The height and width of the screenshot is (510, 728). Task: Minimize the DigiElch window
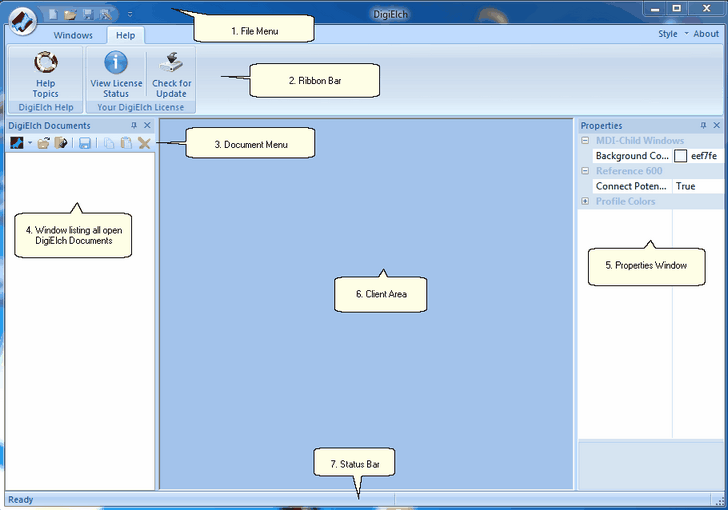click(x=655, y=8)
